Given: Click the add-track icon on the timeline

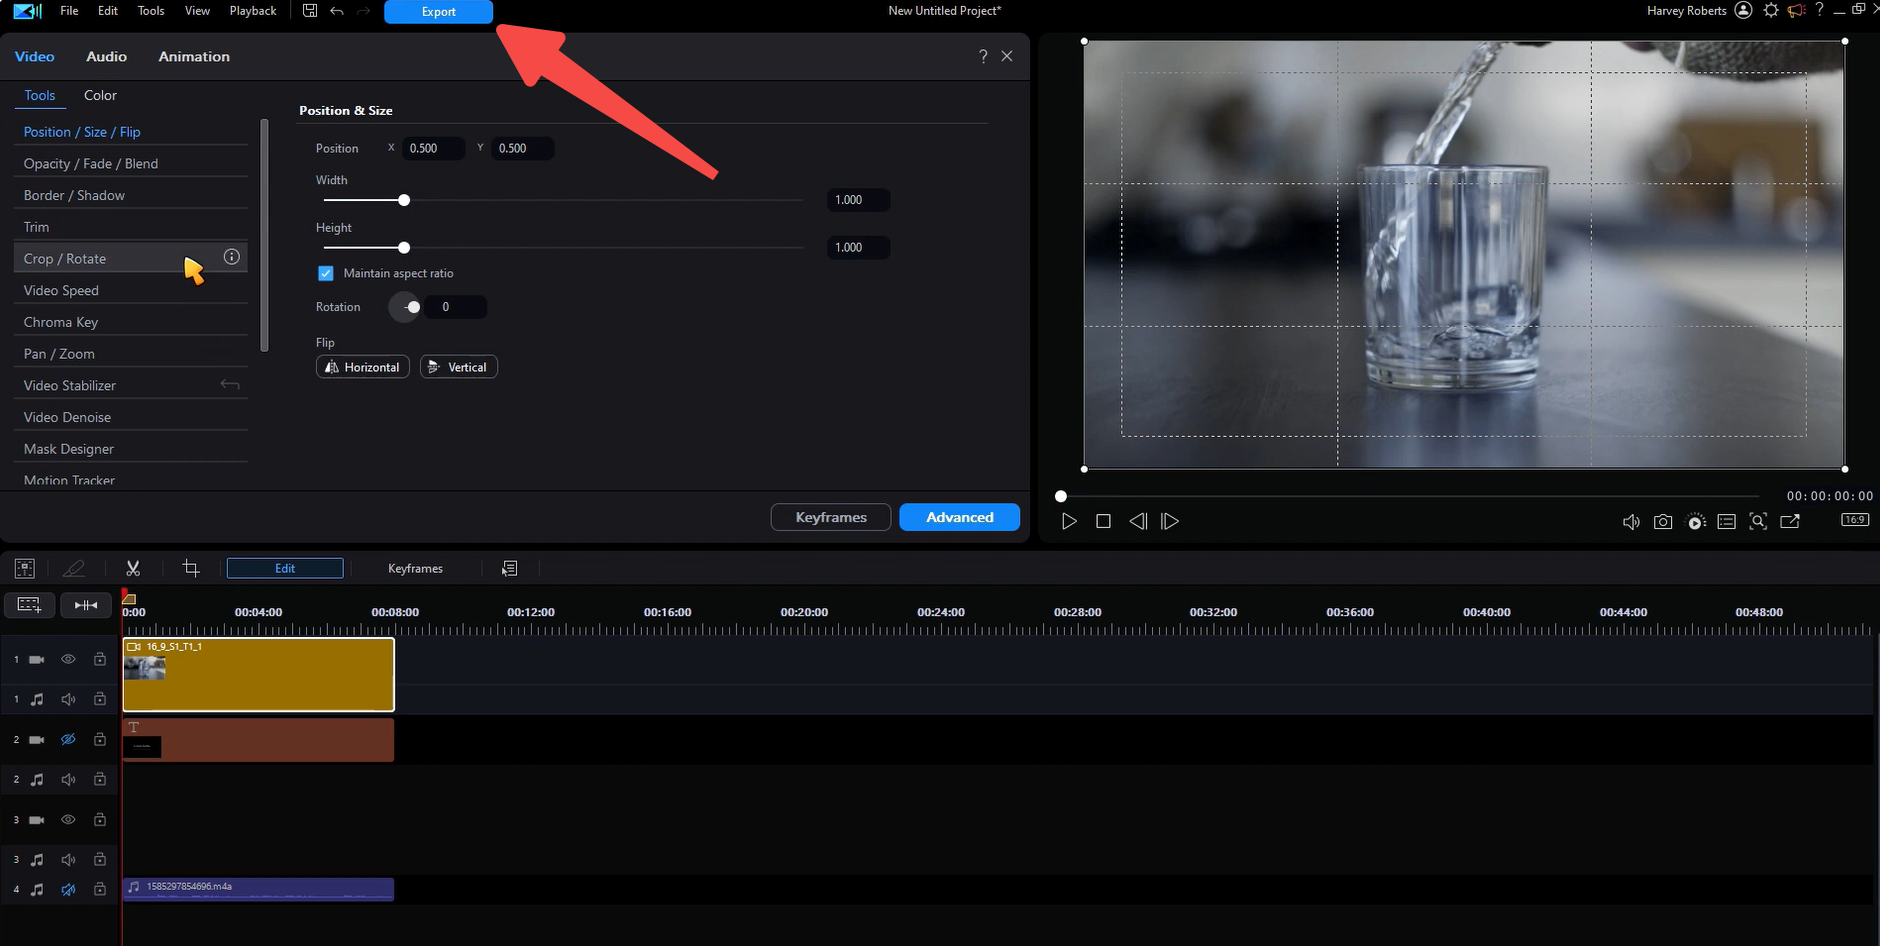Looking at the screenshot, I should click(x=30, y=605).
